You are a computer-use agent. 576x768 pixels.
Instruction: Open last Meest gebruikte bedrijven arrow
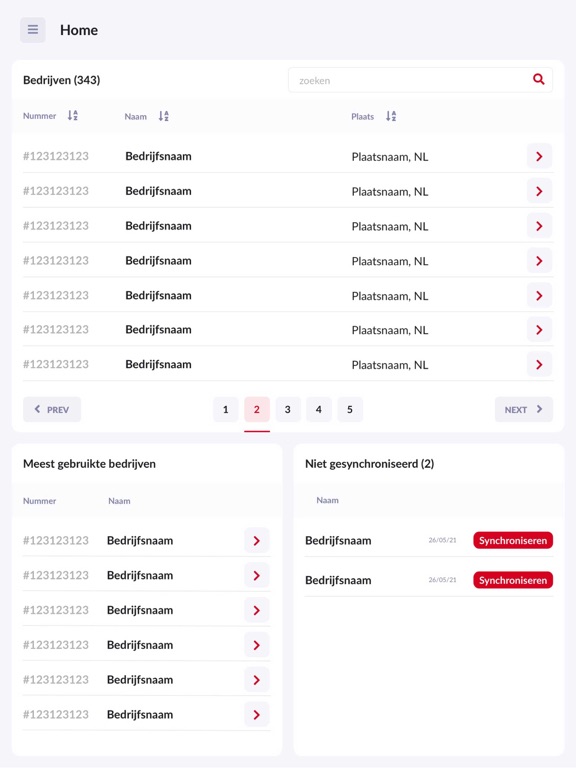(x=257, y=715)
